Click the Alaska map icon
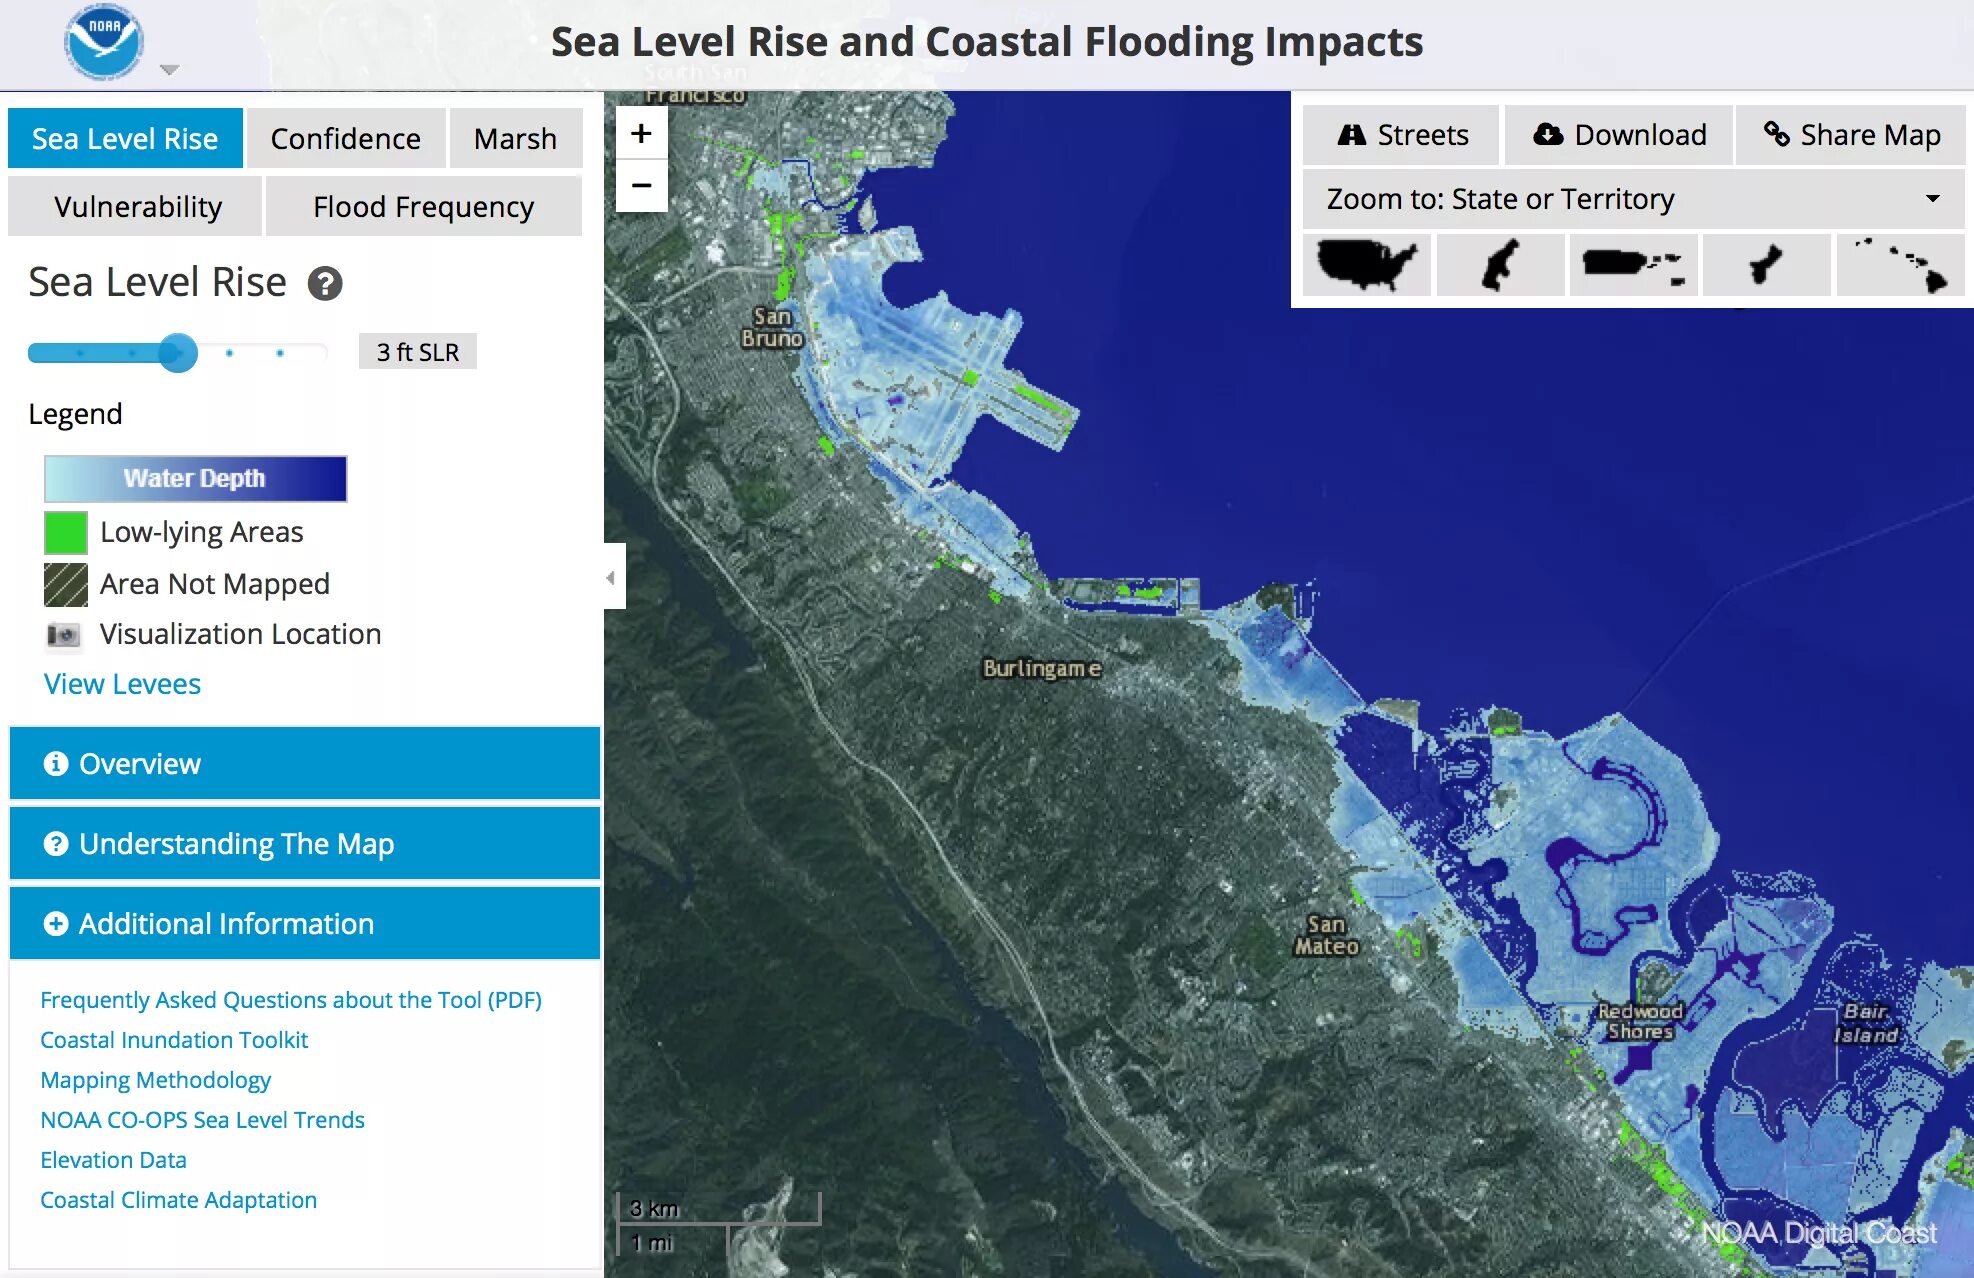 click(x=1498, y=265)
